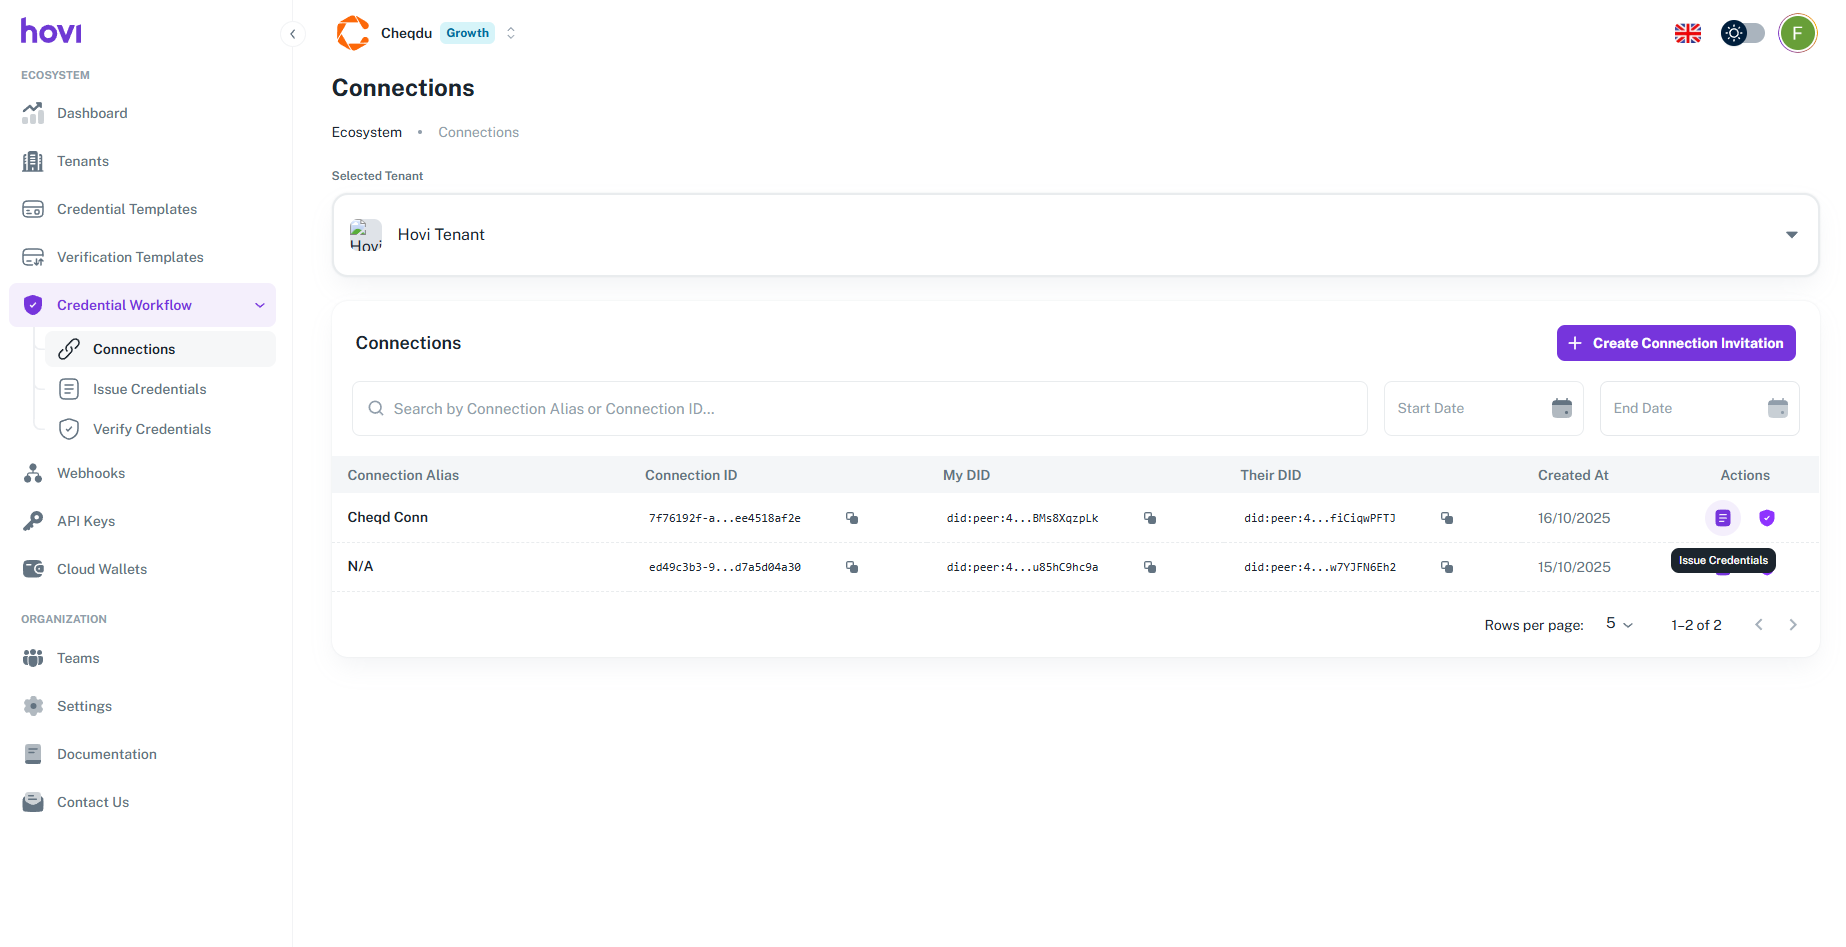Expand the Hovi Tenant dropdown
1846x947 pixels.
point(1791,235)
